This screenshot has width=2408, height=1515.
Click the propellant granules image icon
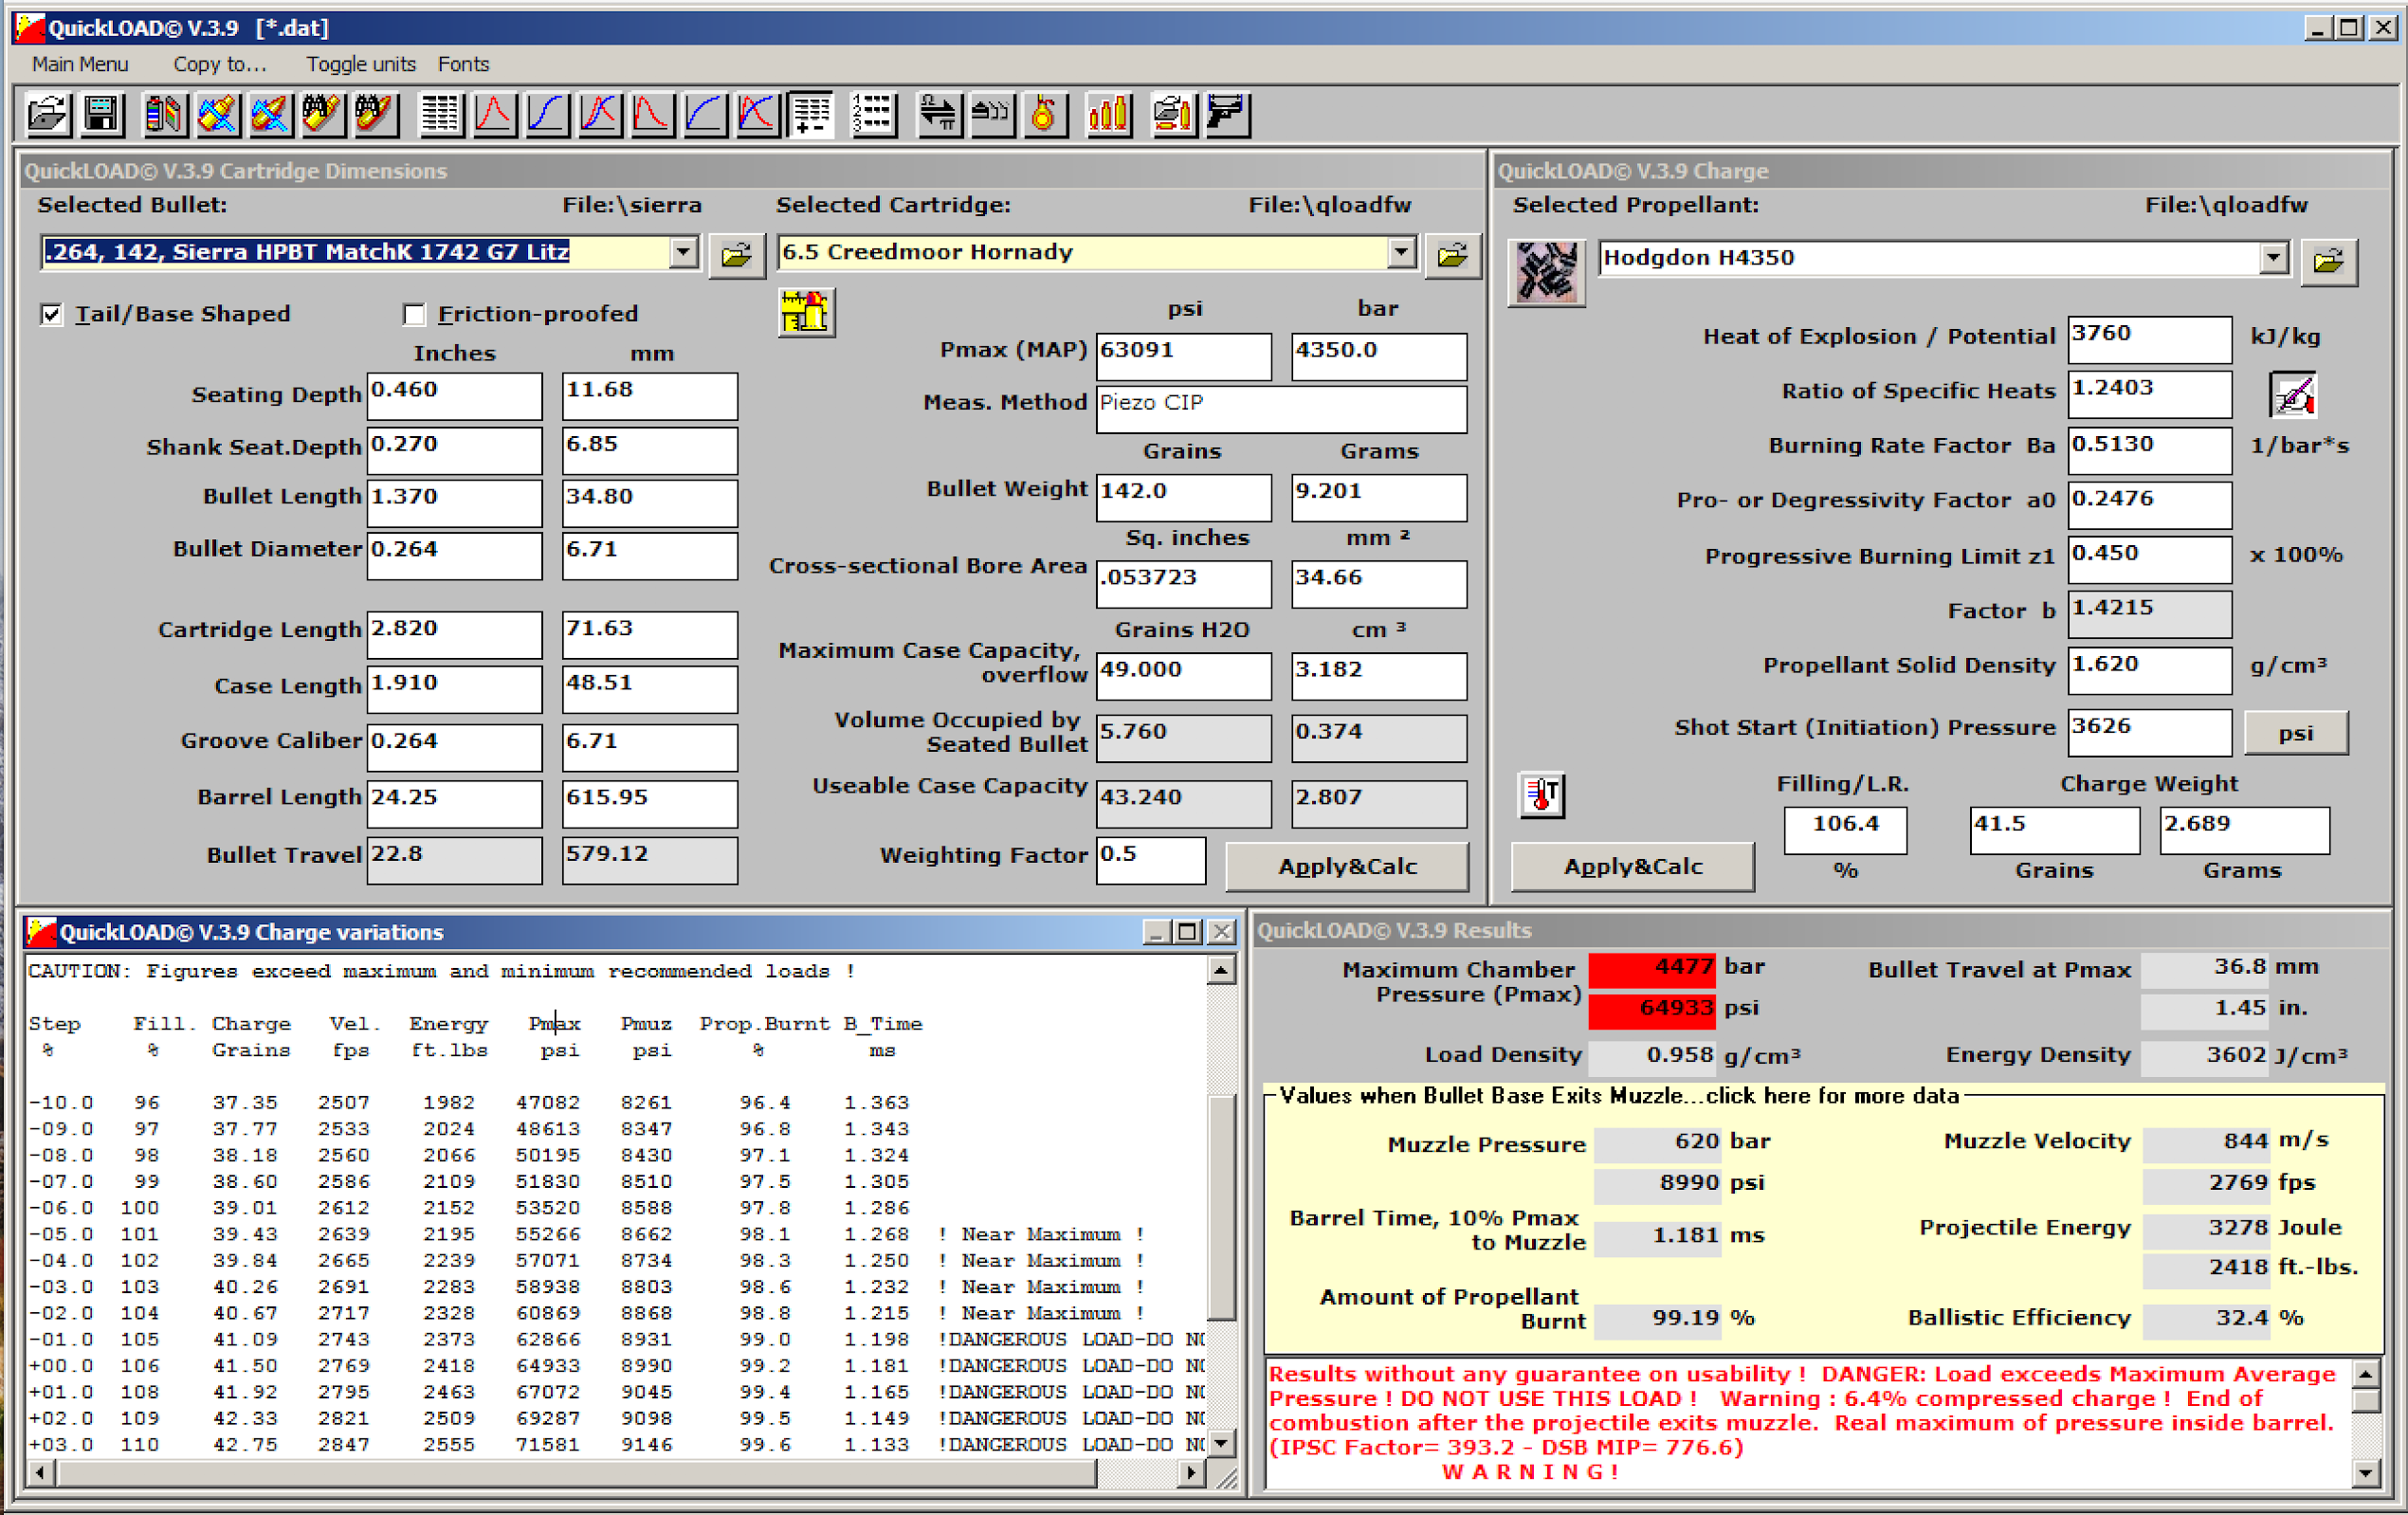[1545, 272]
